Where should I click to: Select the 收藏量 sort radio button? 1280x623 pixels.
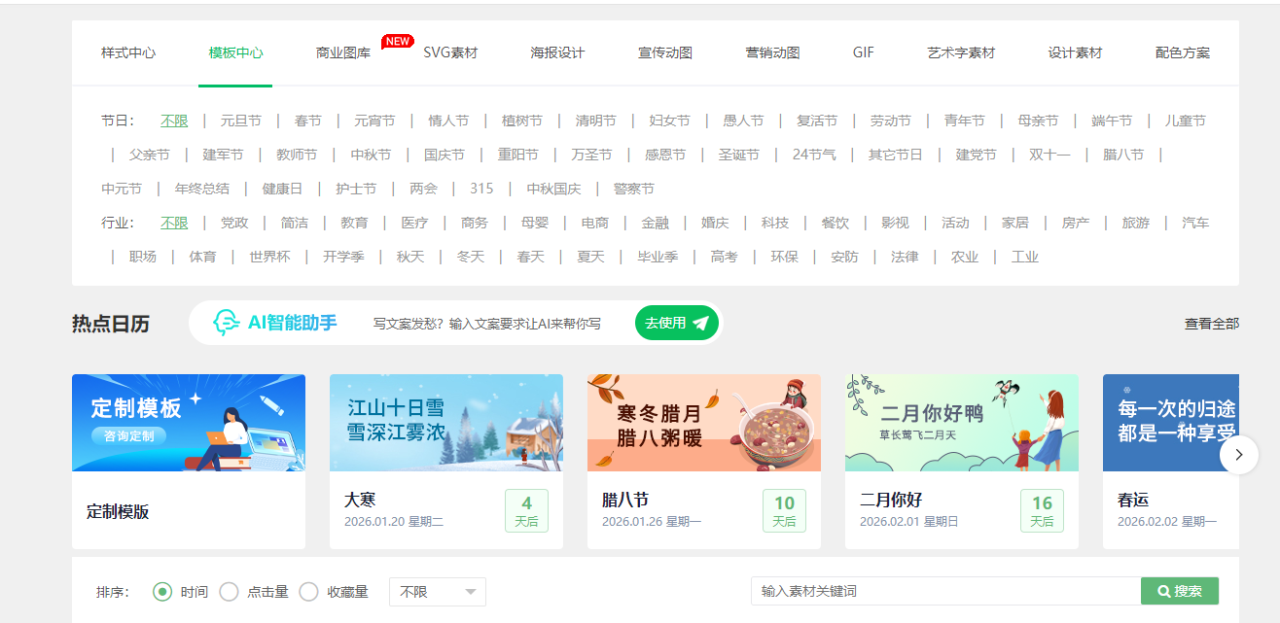[x=309, y=591]
